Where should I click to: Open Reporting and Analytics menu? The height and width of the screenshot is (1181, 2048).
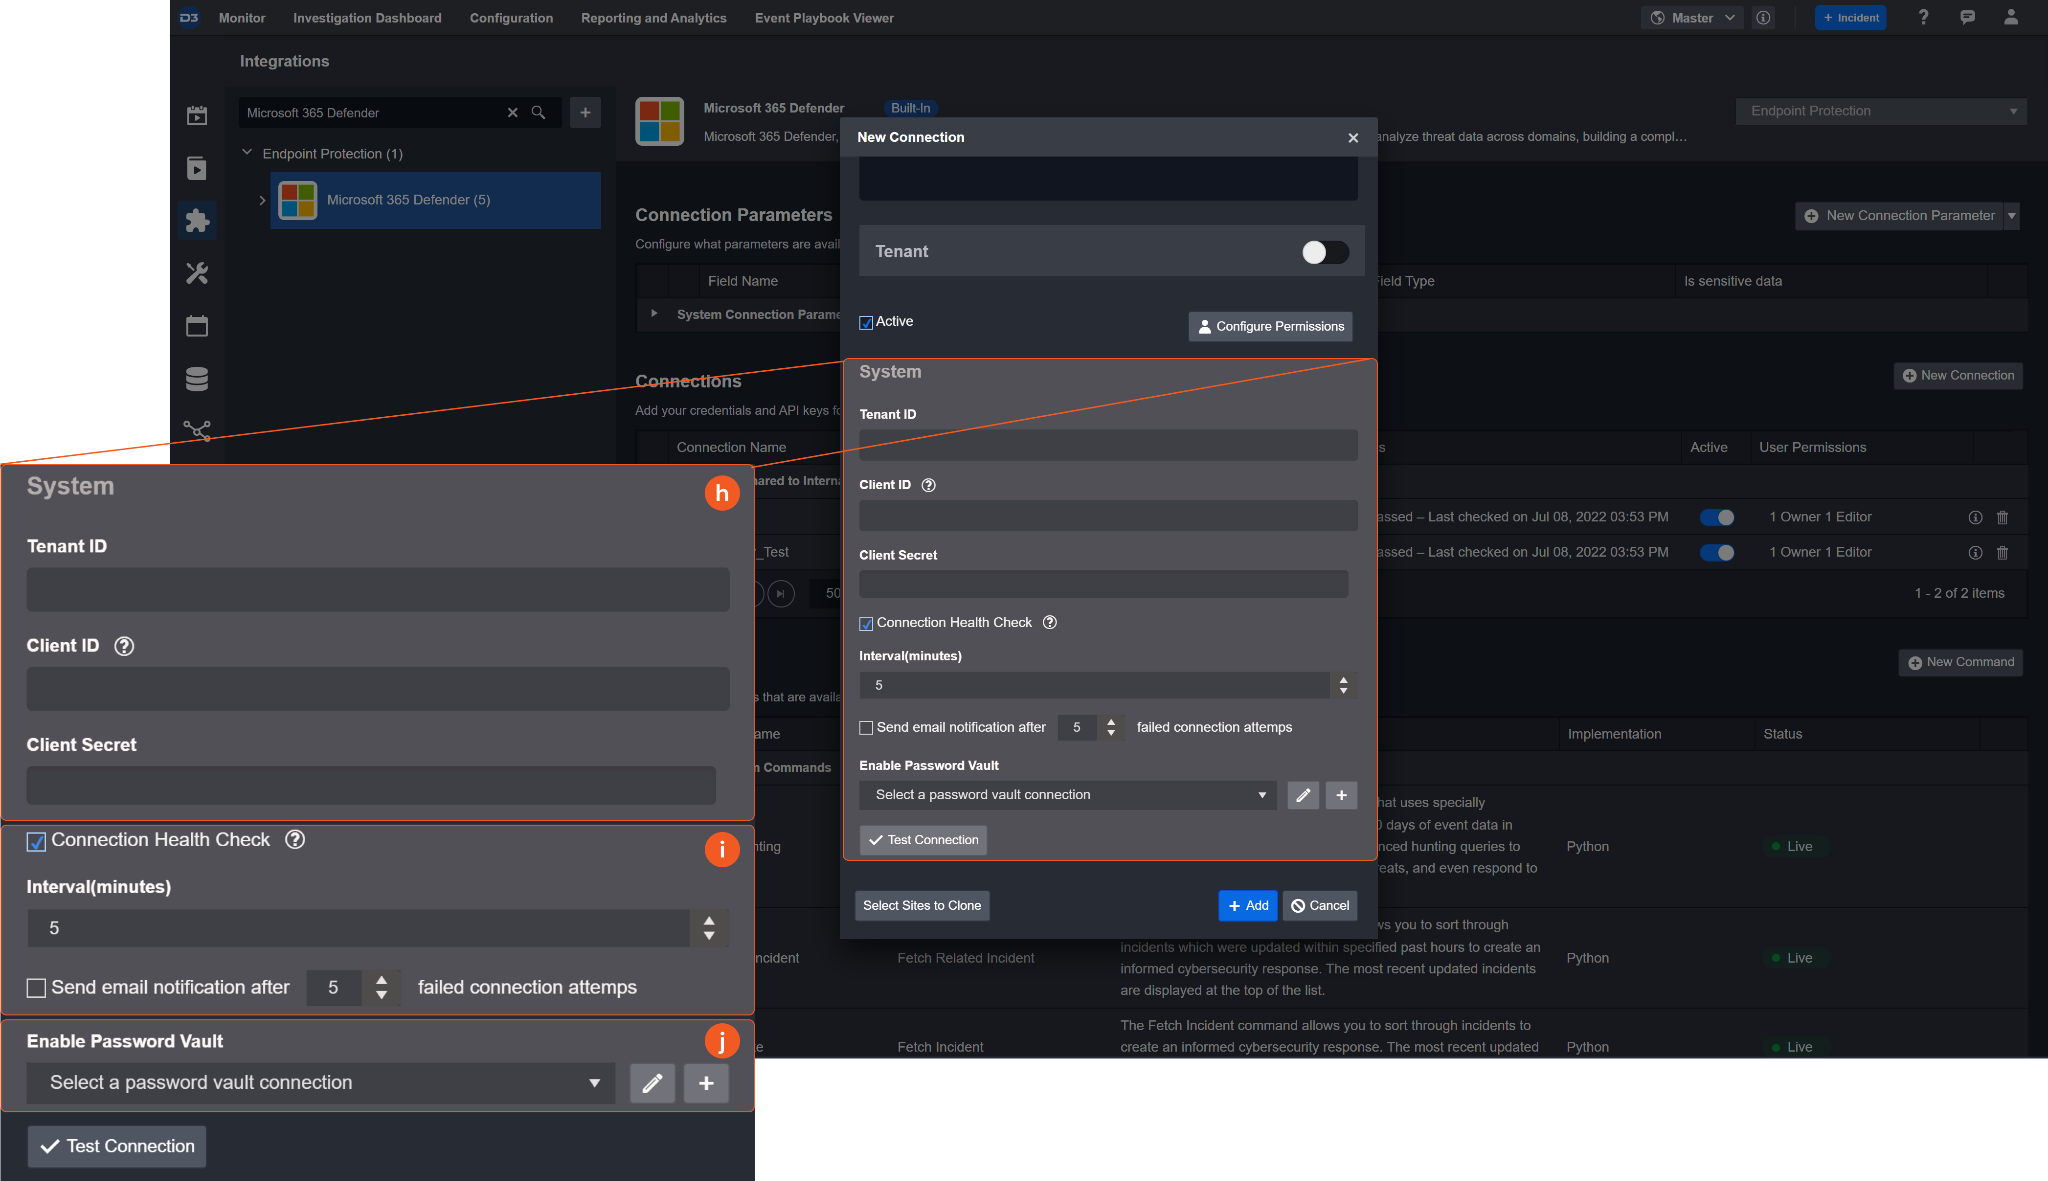coord(653,18)
